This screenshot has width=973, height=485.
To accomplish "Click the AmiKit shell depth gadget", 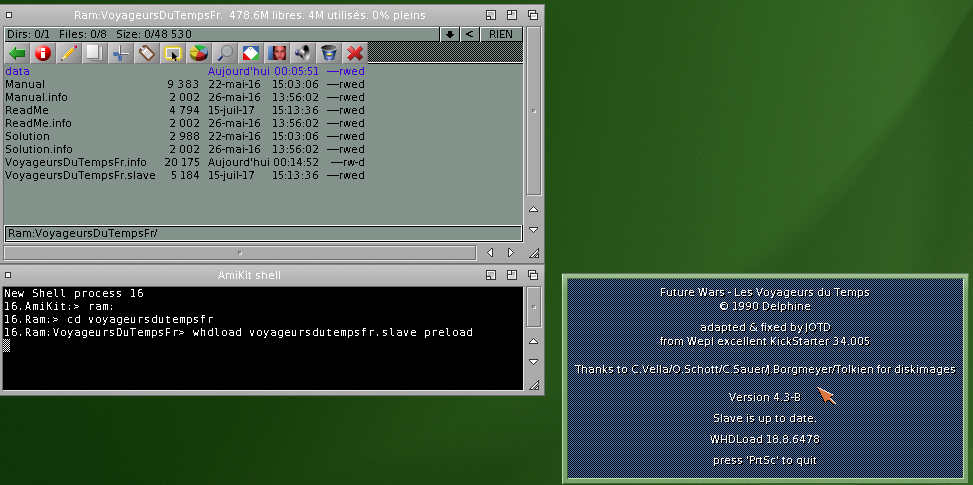I will pyautogui.click(x=533, y=275).
